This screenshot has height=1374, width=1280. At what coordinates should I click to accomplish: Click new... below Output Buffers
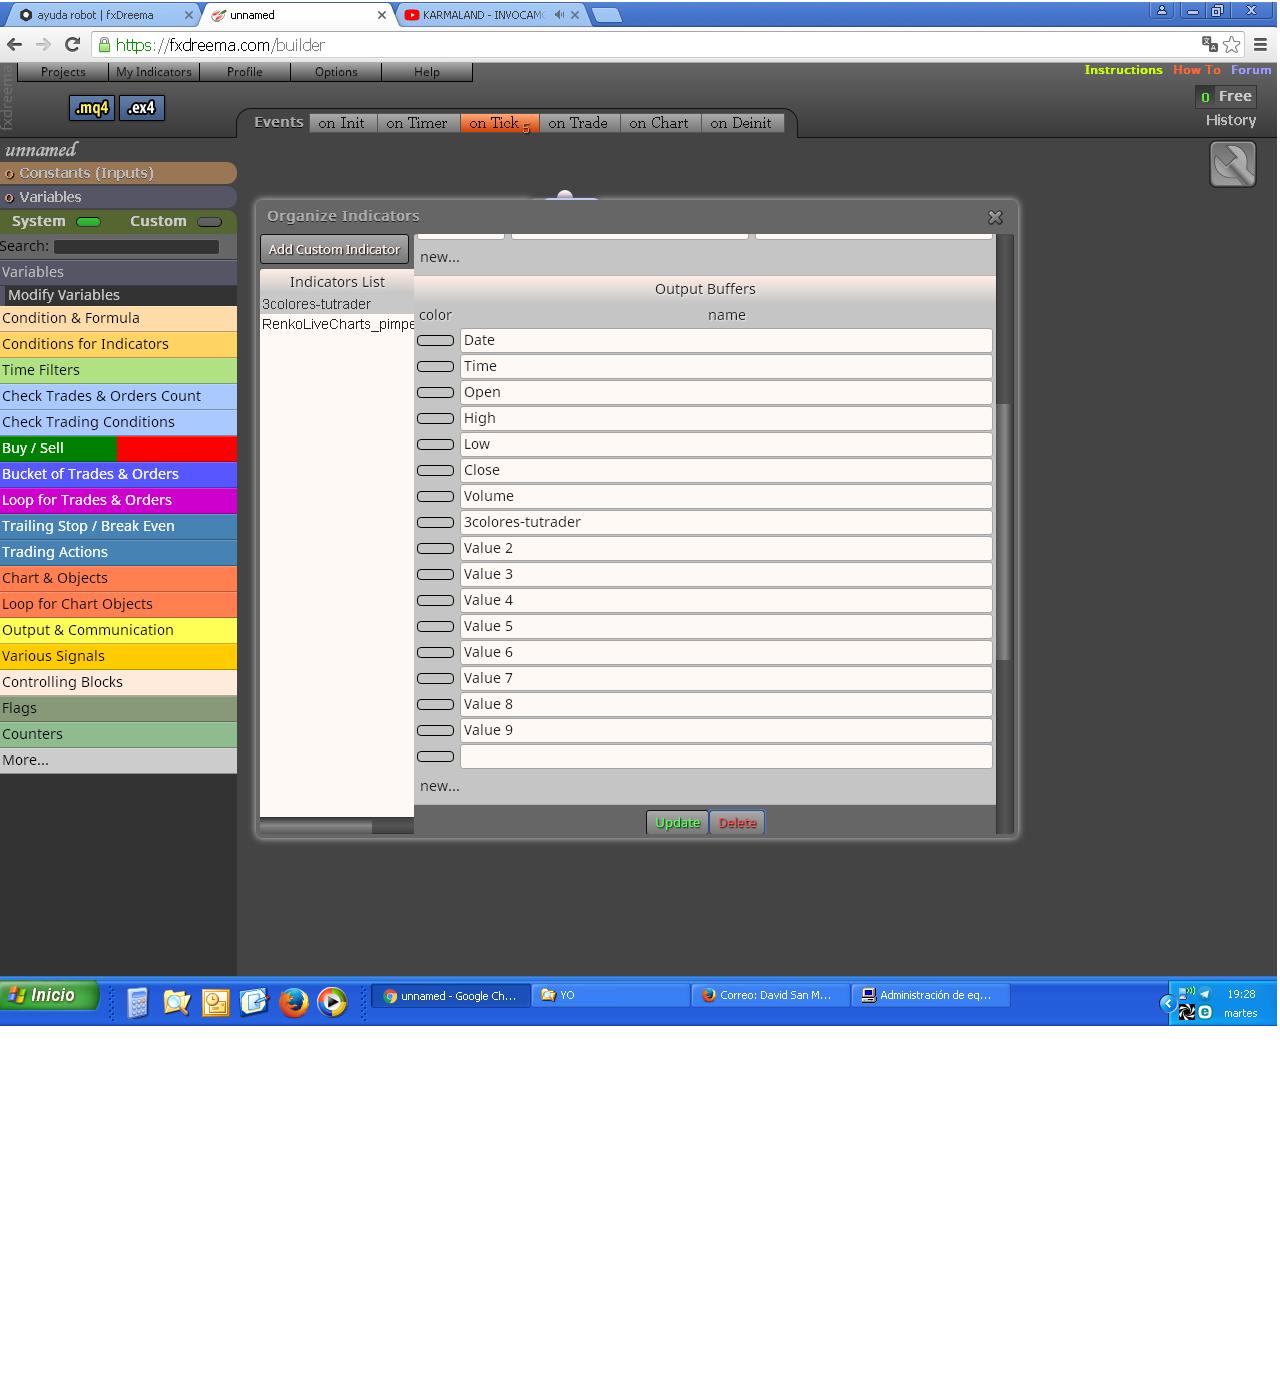click(440, 786)
